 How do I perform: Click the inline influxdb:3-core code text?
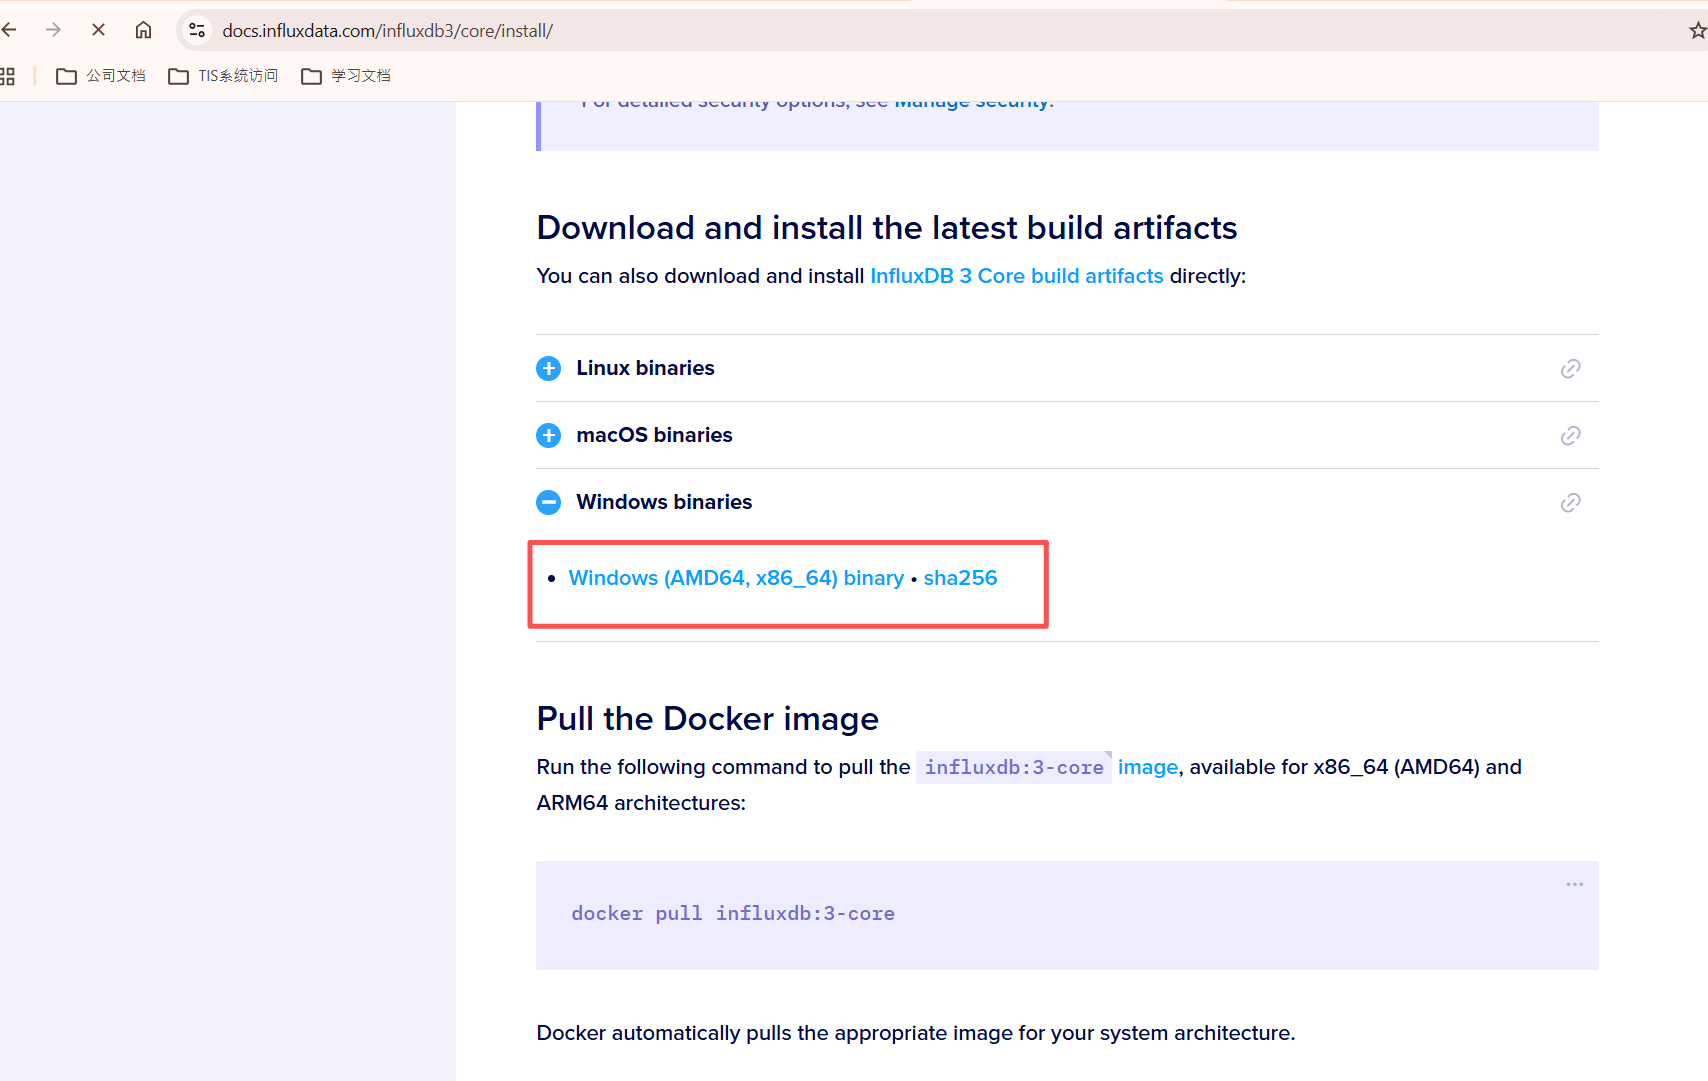1014,767
